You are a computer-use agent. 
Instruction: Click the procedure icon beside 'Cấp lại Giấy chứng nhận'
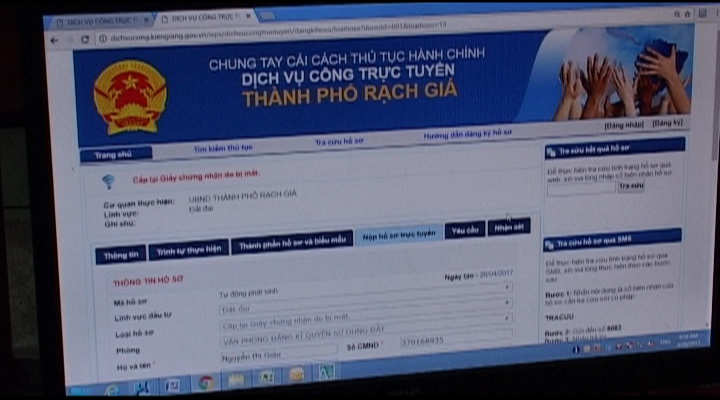point(108,182)
